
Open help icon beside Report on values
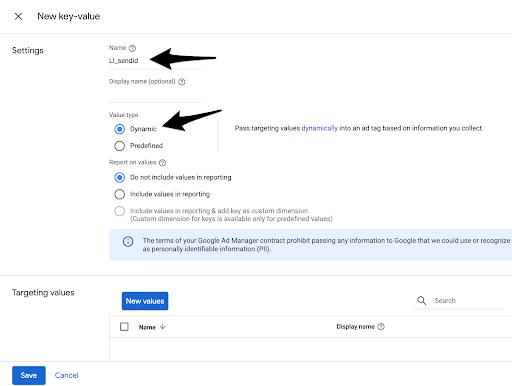[x=162, y=163]
